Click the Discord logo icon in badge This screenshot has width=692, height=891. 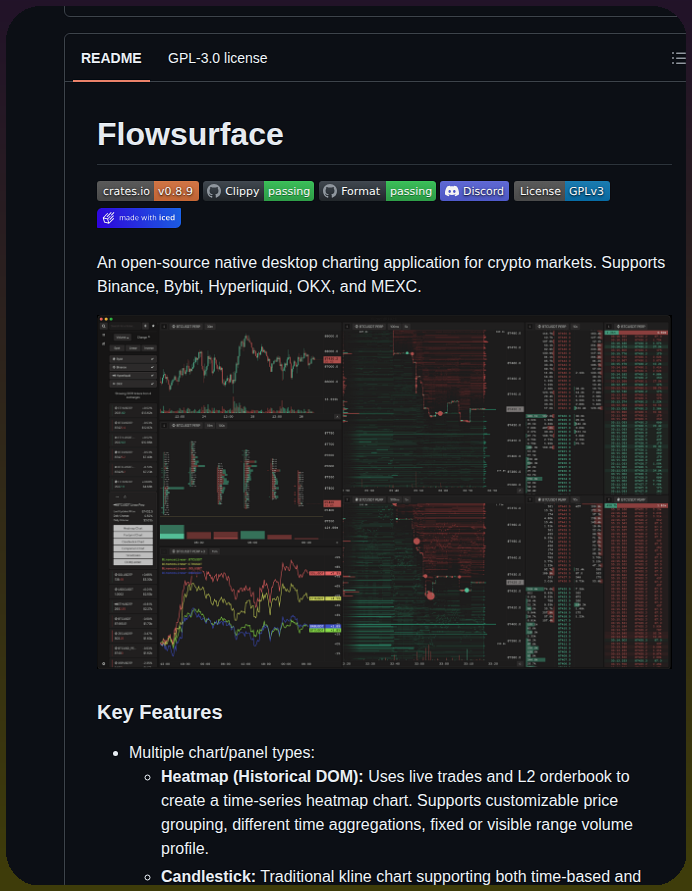point(452,191)
